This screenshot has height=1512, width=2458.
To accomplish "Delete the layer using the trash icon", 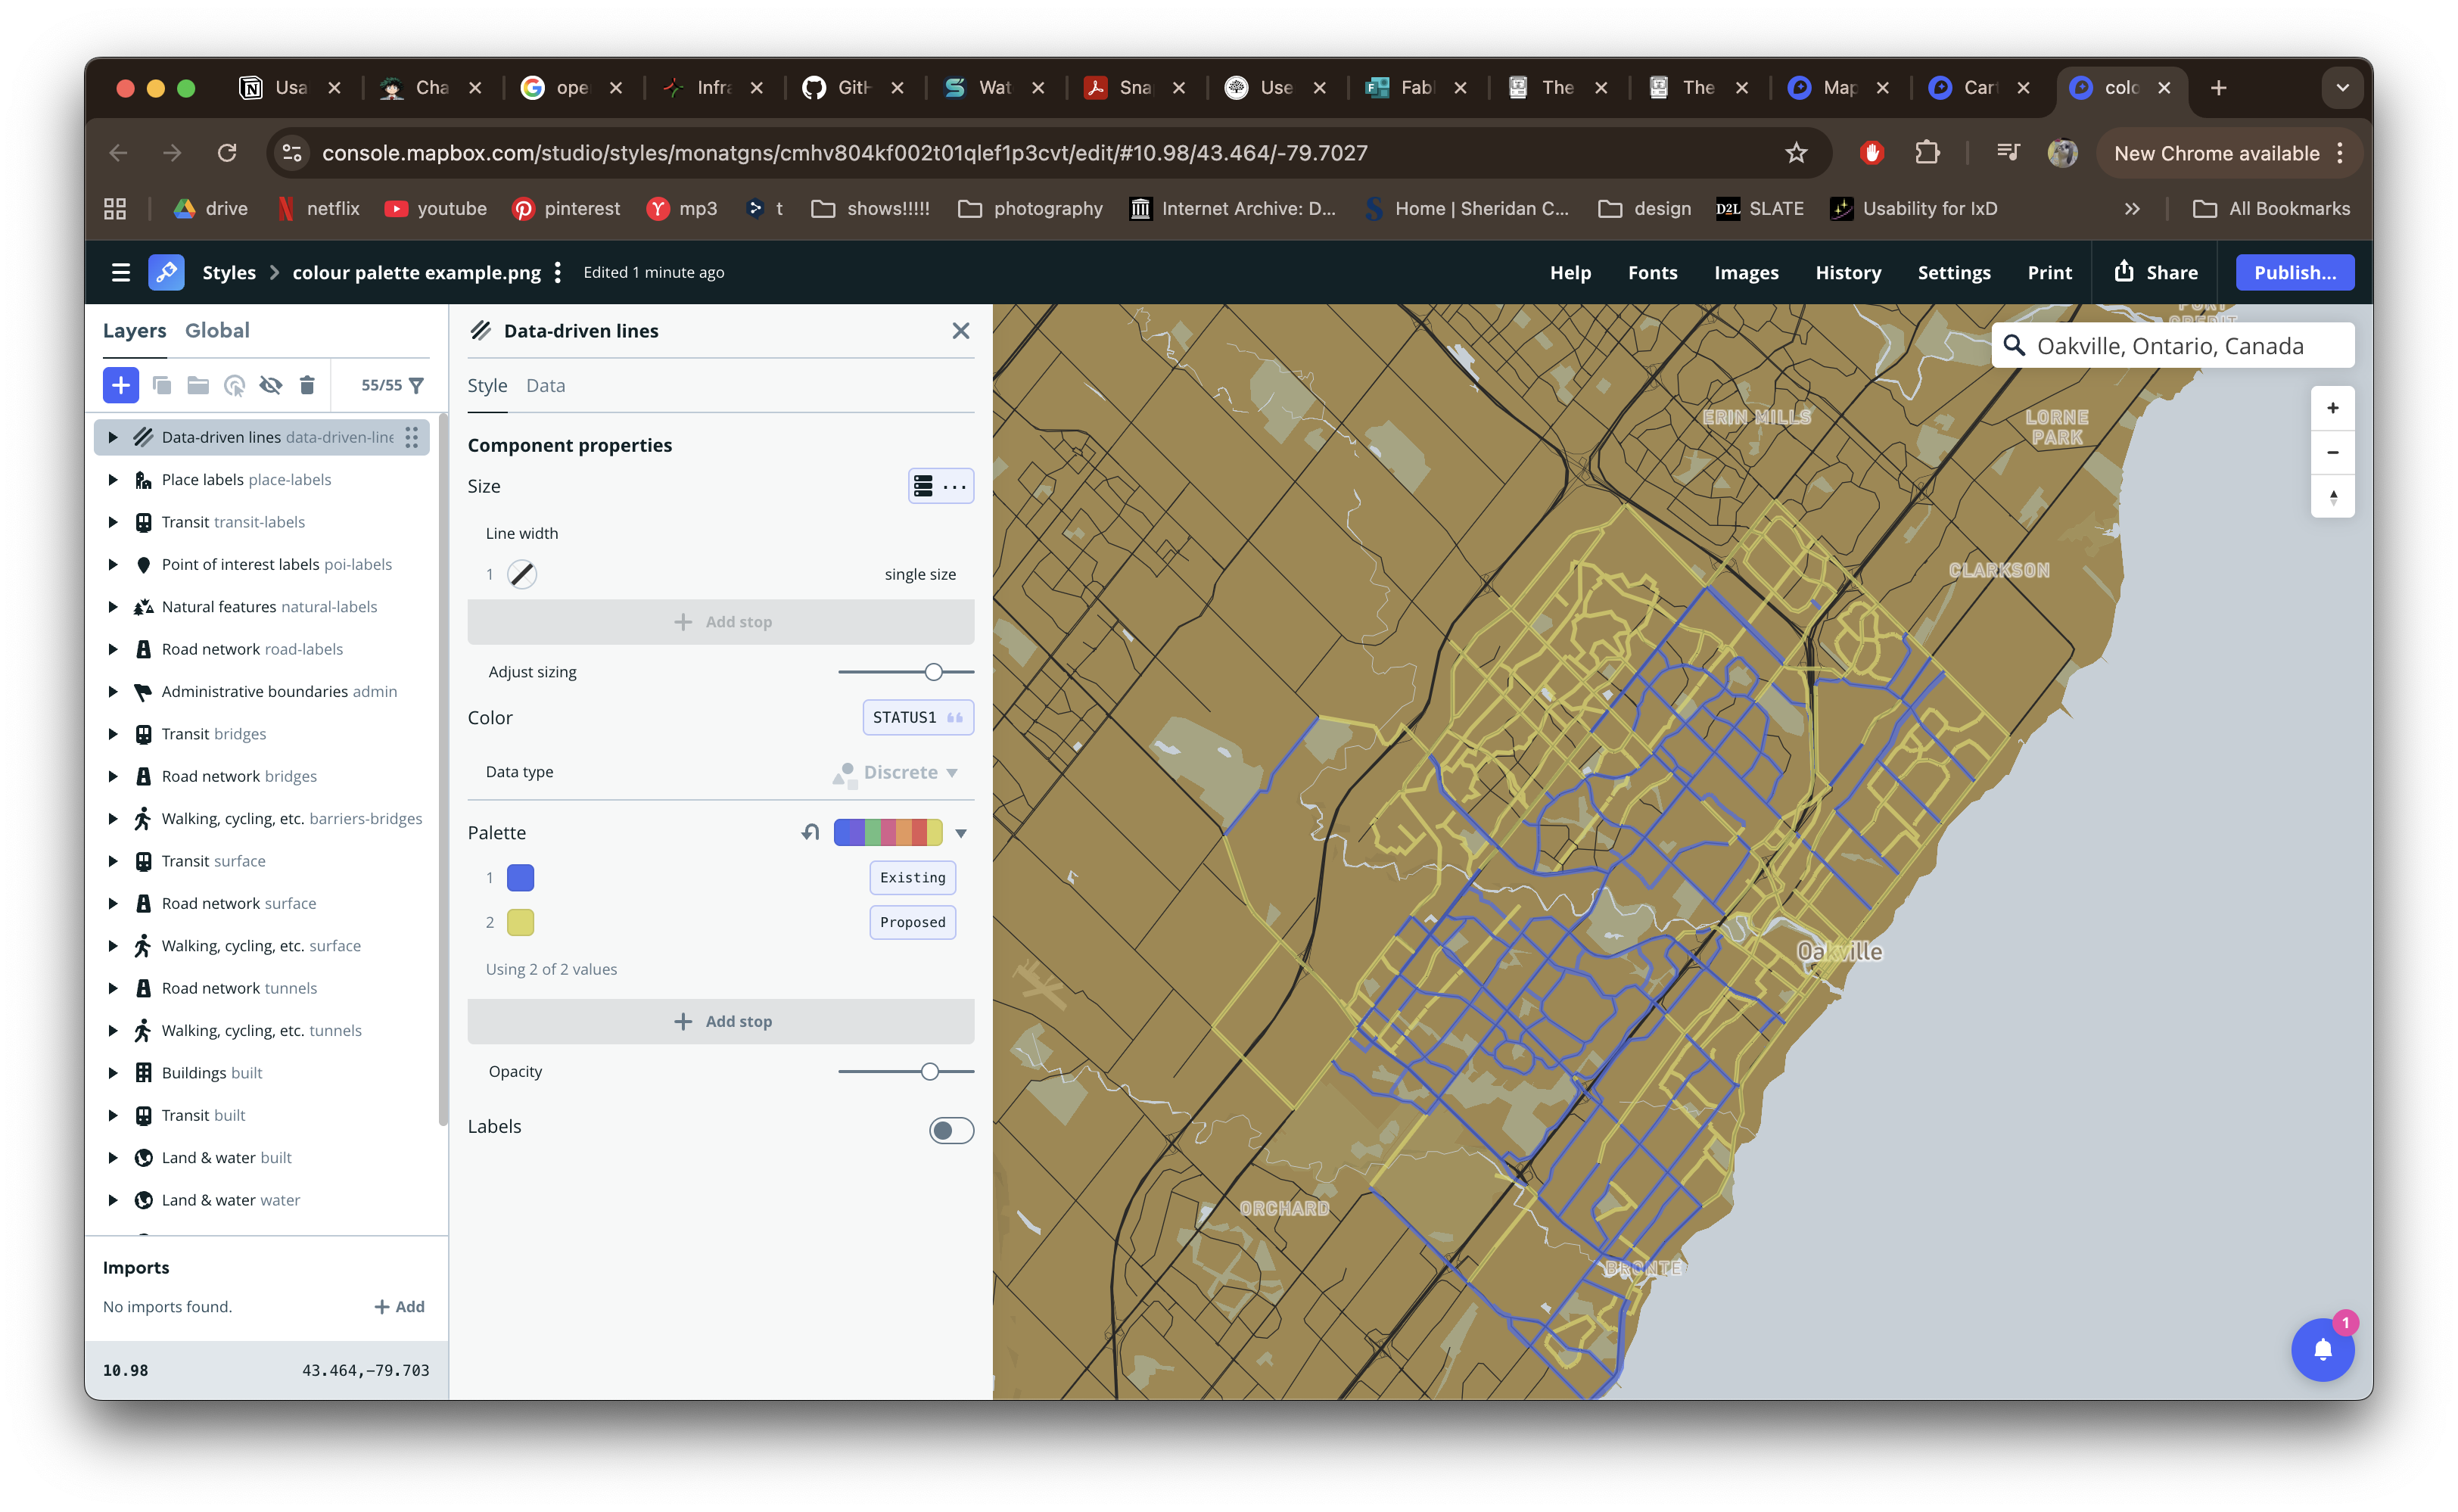I will 306,385.
